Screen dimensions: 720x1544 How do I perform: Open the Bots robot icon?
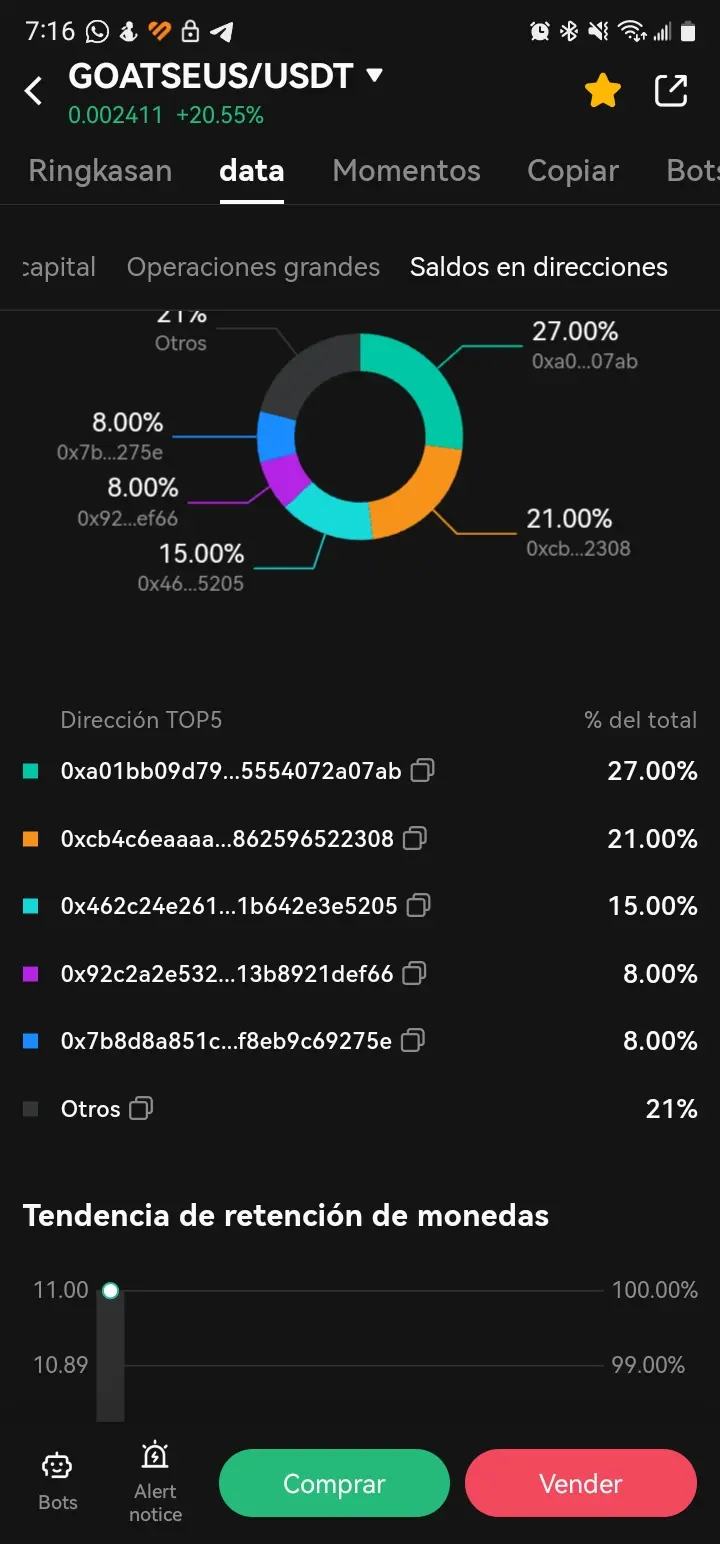pyautogui.click(x=57, y=1479)
